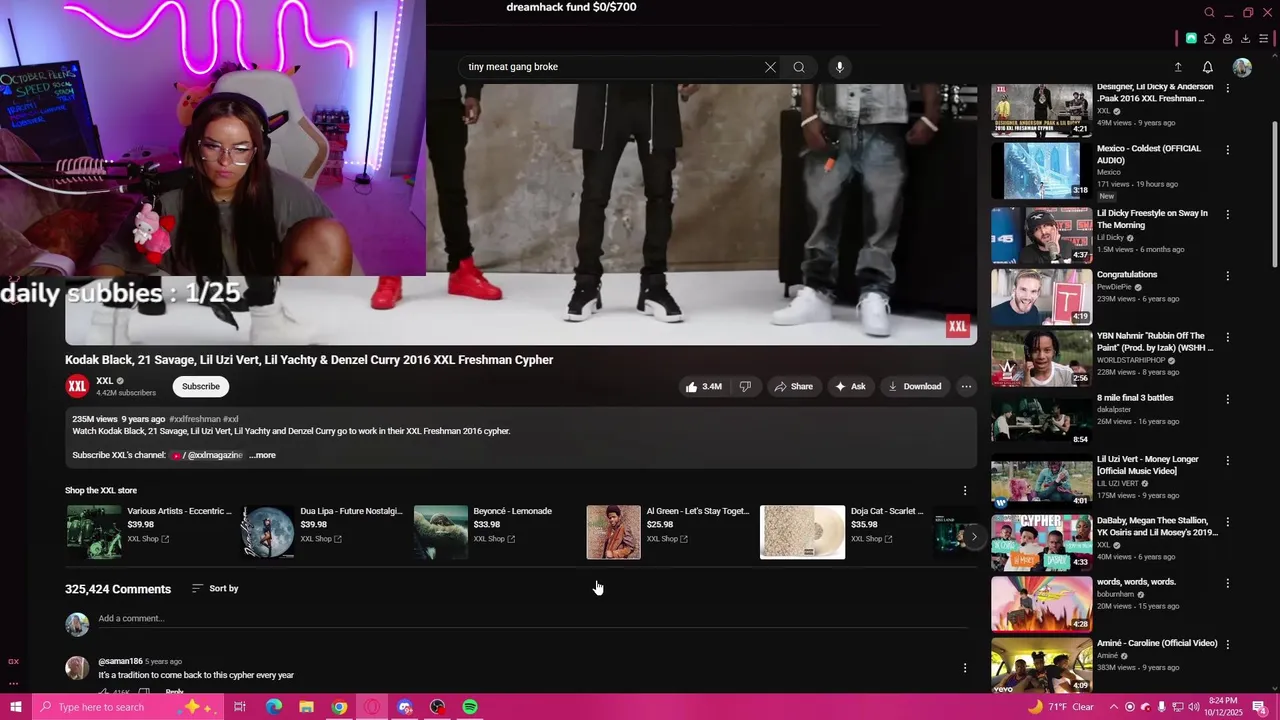Open browser tab search magnifier icon
The image size is (1280, 720).
[1209, 13]
